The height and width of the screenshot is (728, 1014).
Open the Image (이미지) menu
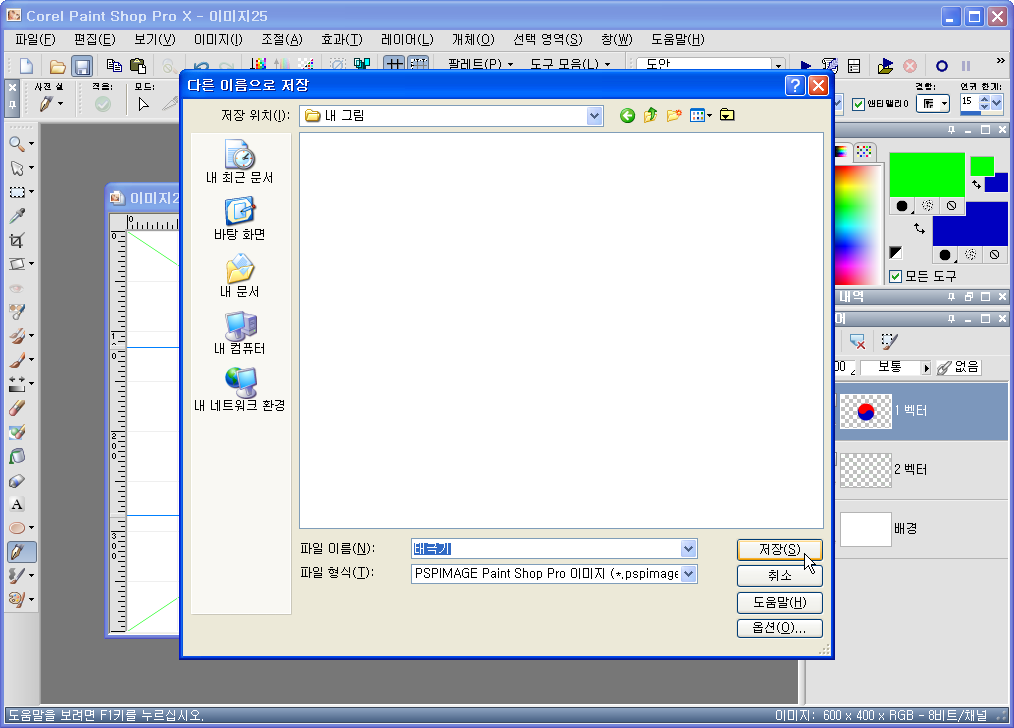click(218, 39)
